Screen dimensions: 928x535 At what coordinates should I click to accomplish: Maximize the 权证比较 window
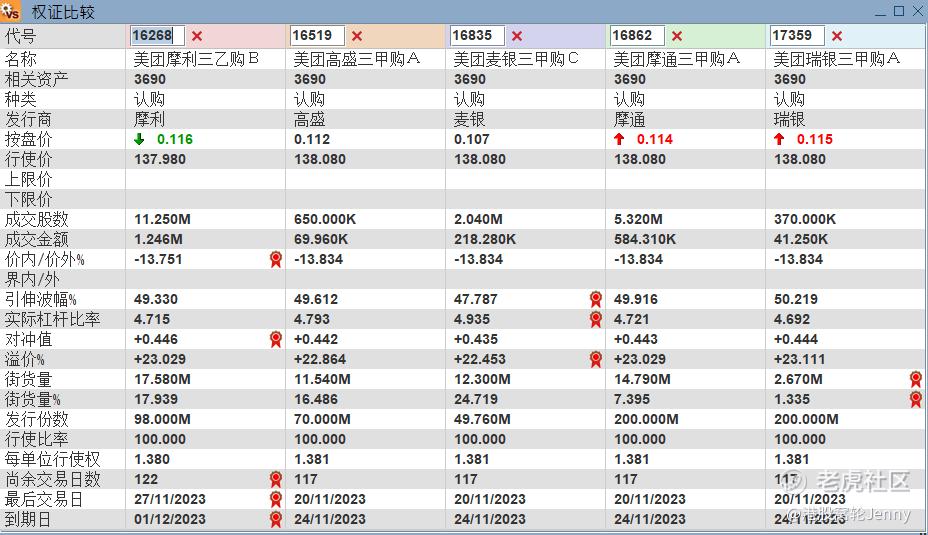[899, 11]
